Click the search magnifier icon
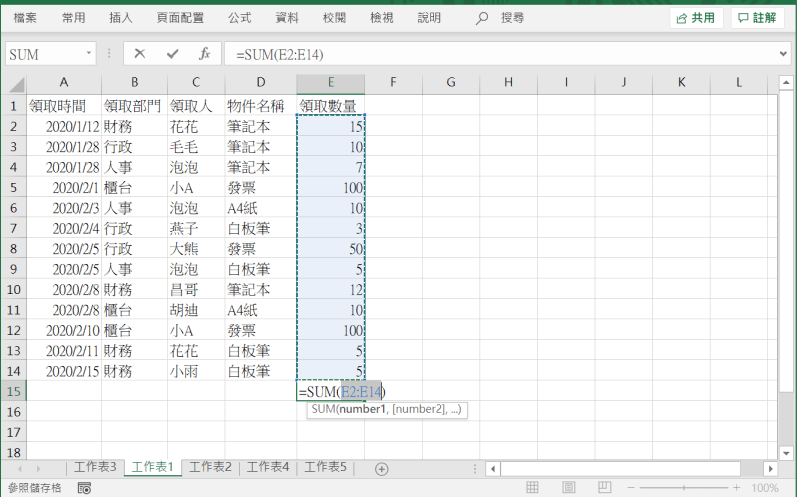Screen dimensions: 797x497 (x=481, y=19)
